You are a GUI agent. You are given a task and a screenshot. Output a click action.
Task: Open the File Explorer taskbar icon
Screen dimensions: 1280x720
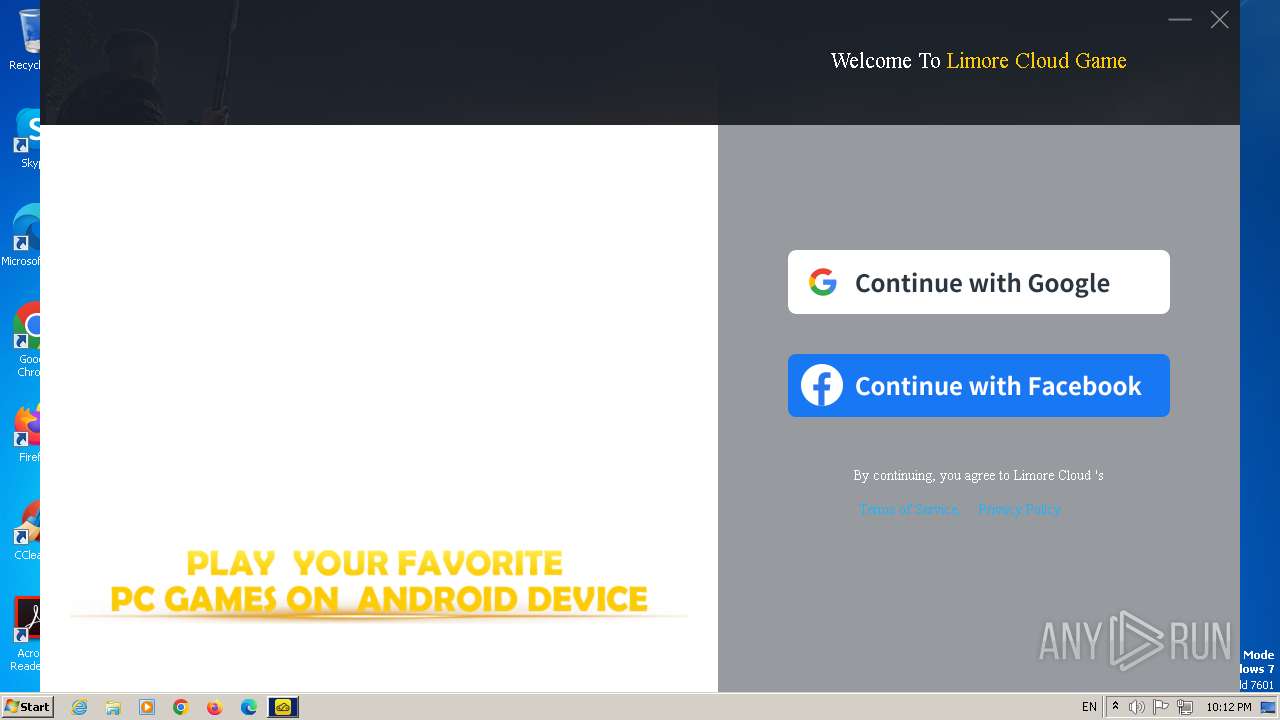(113, 707)
